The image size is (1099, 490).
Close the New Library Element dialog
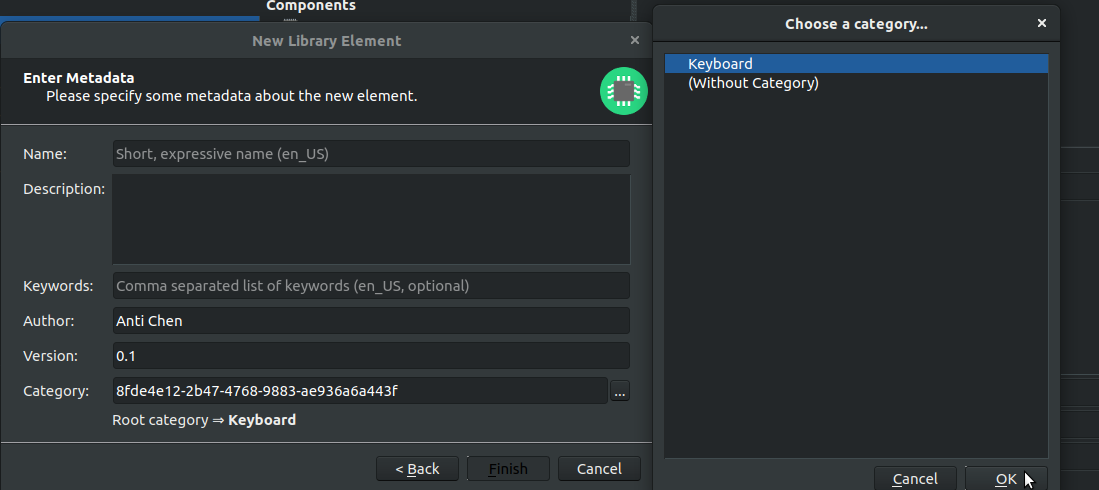click(635, 40)
